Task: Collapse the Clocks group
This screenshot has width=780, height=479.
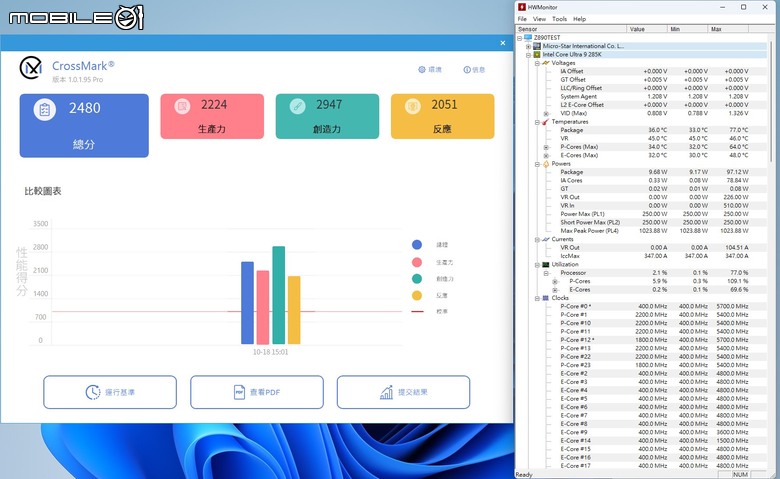Action: click(537, 298)
